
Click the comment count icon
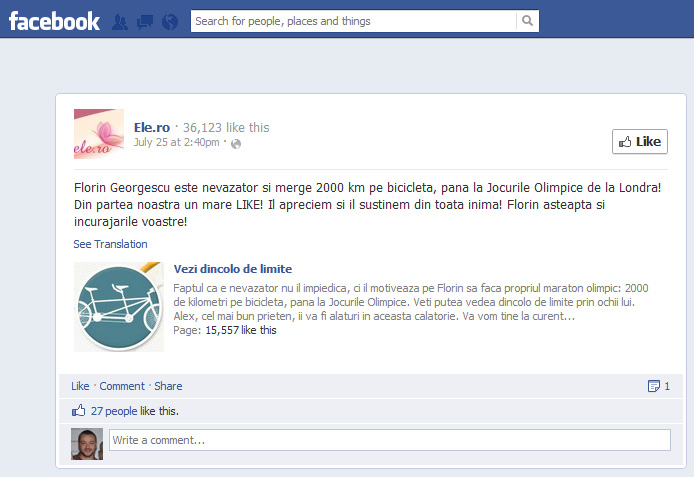[654, 386]
